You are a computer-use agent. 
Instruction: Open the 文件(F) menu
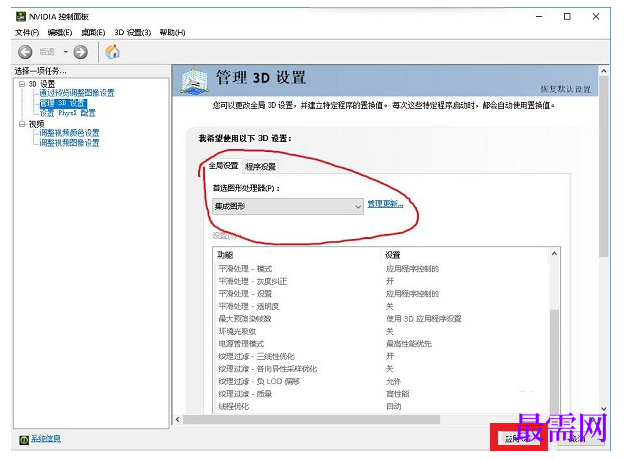coord(27,32)
